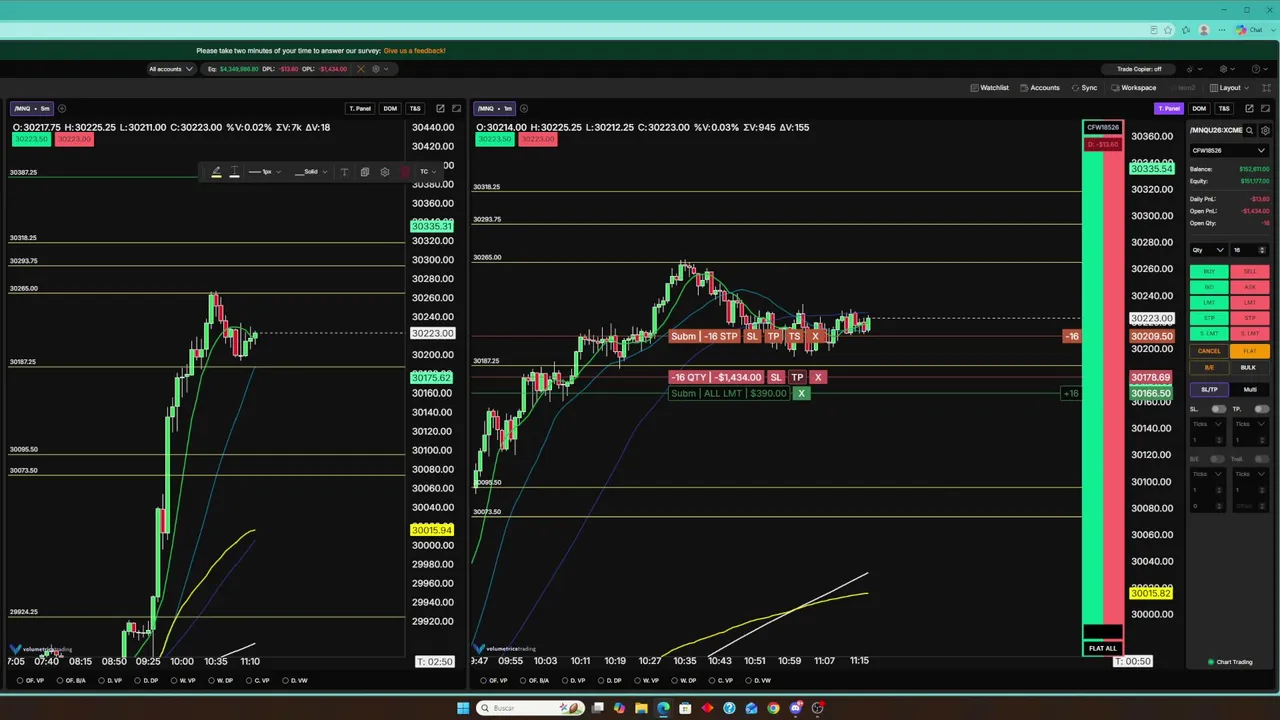
Task: Close the account summary with the orange X
Action: point(361,69)
